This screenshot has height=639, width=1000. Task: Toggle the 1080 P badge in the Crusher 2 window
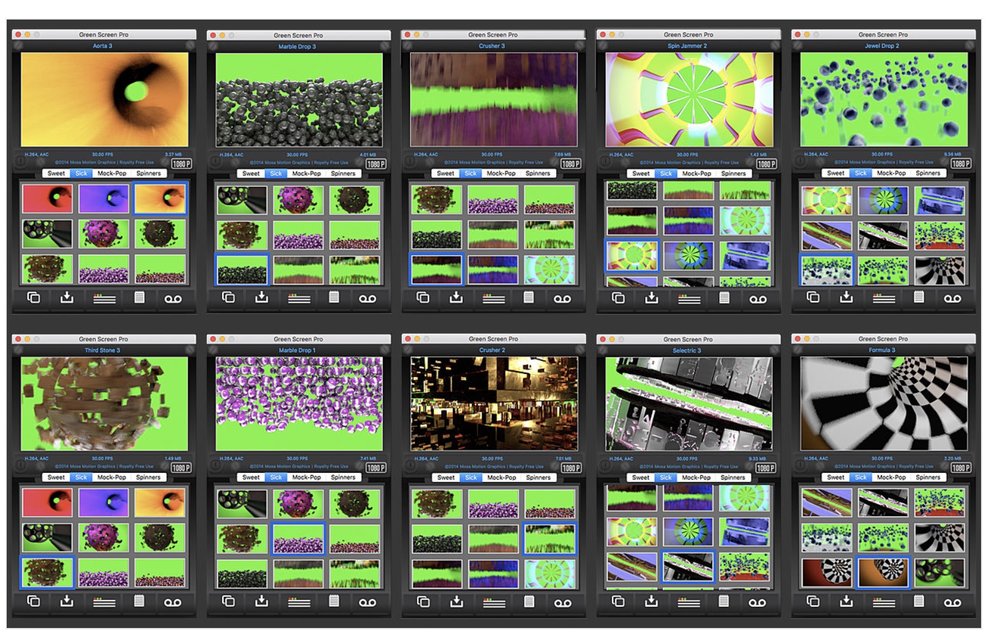point(570,466)
